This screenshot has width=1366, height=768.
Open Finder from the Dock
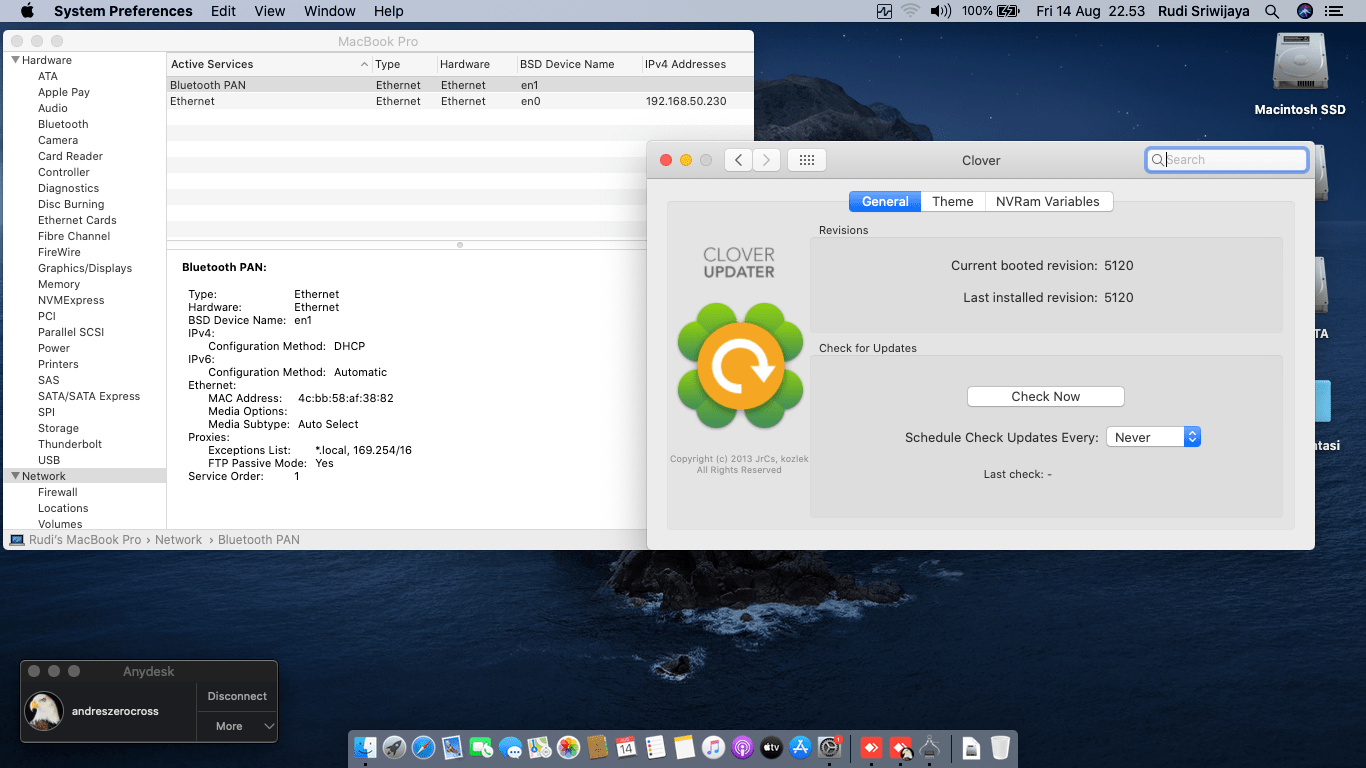(365, 747)
